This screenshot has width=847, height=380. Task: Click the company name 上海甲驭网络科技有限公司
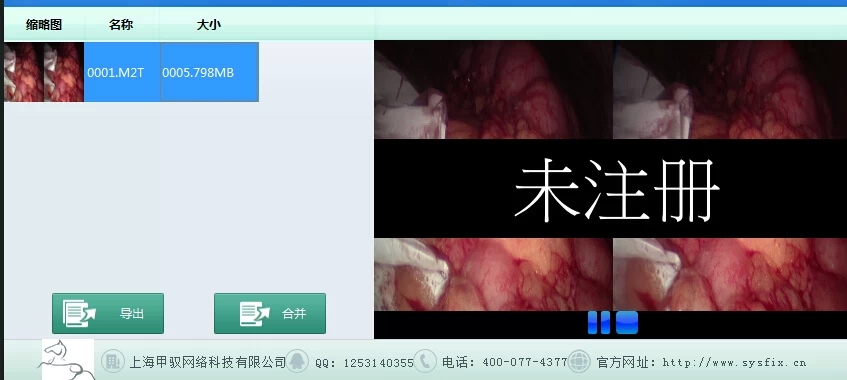[x=207, y=362]
